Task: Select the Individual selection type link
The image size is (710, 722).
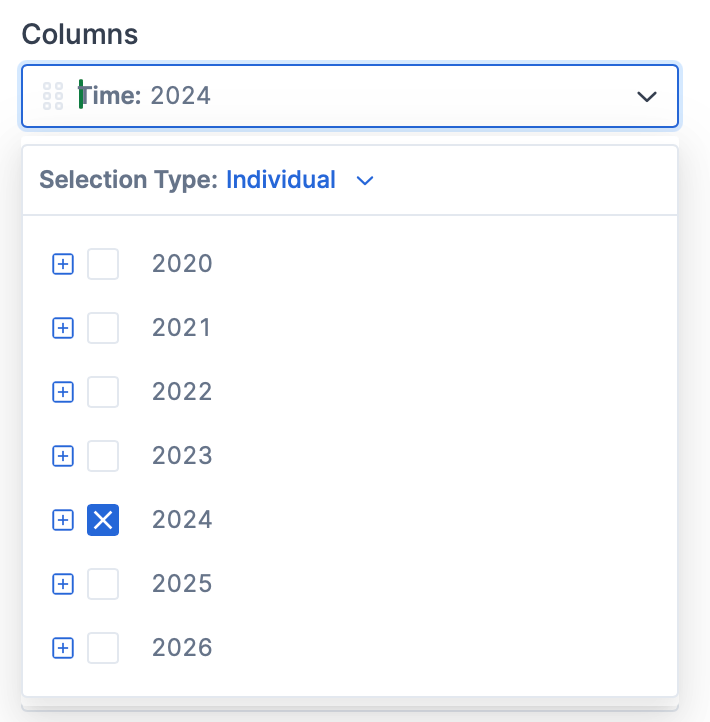Action: tap(281, 180)
